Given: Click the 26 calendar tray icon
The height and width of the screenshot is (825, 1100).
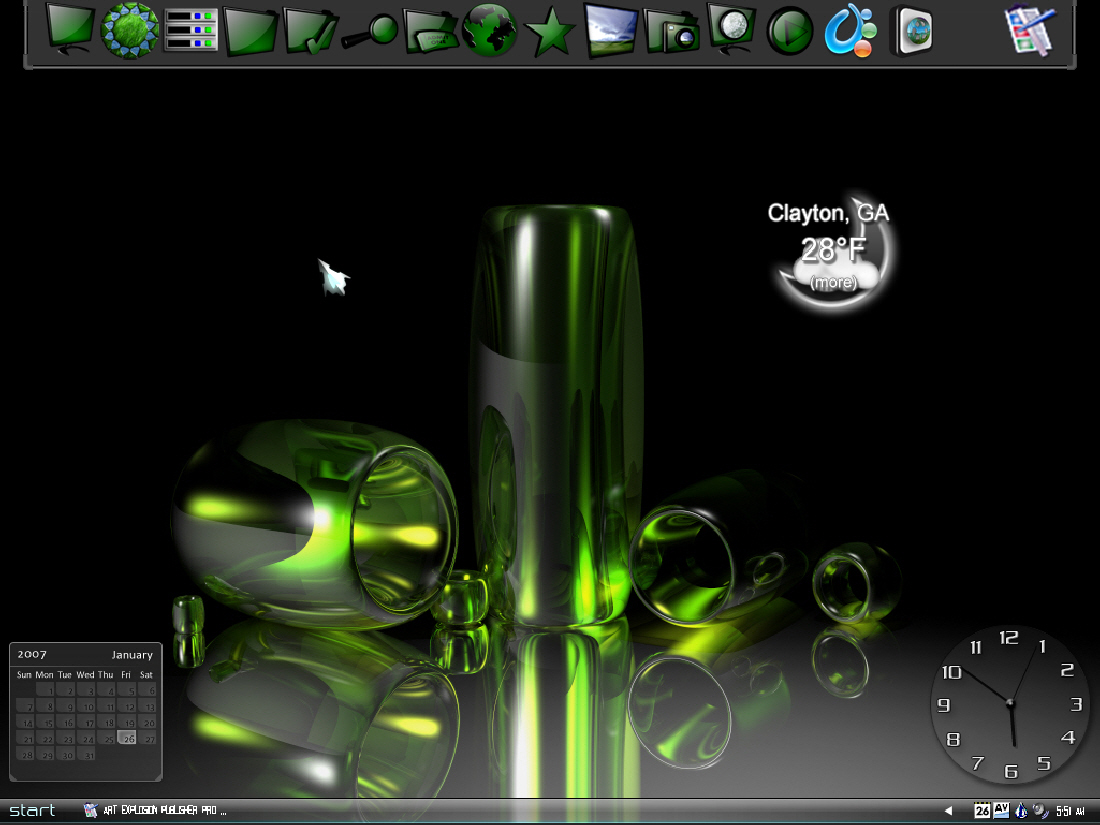Looking at the screenshot, I should (x=982, y=811).
